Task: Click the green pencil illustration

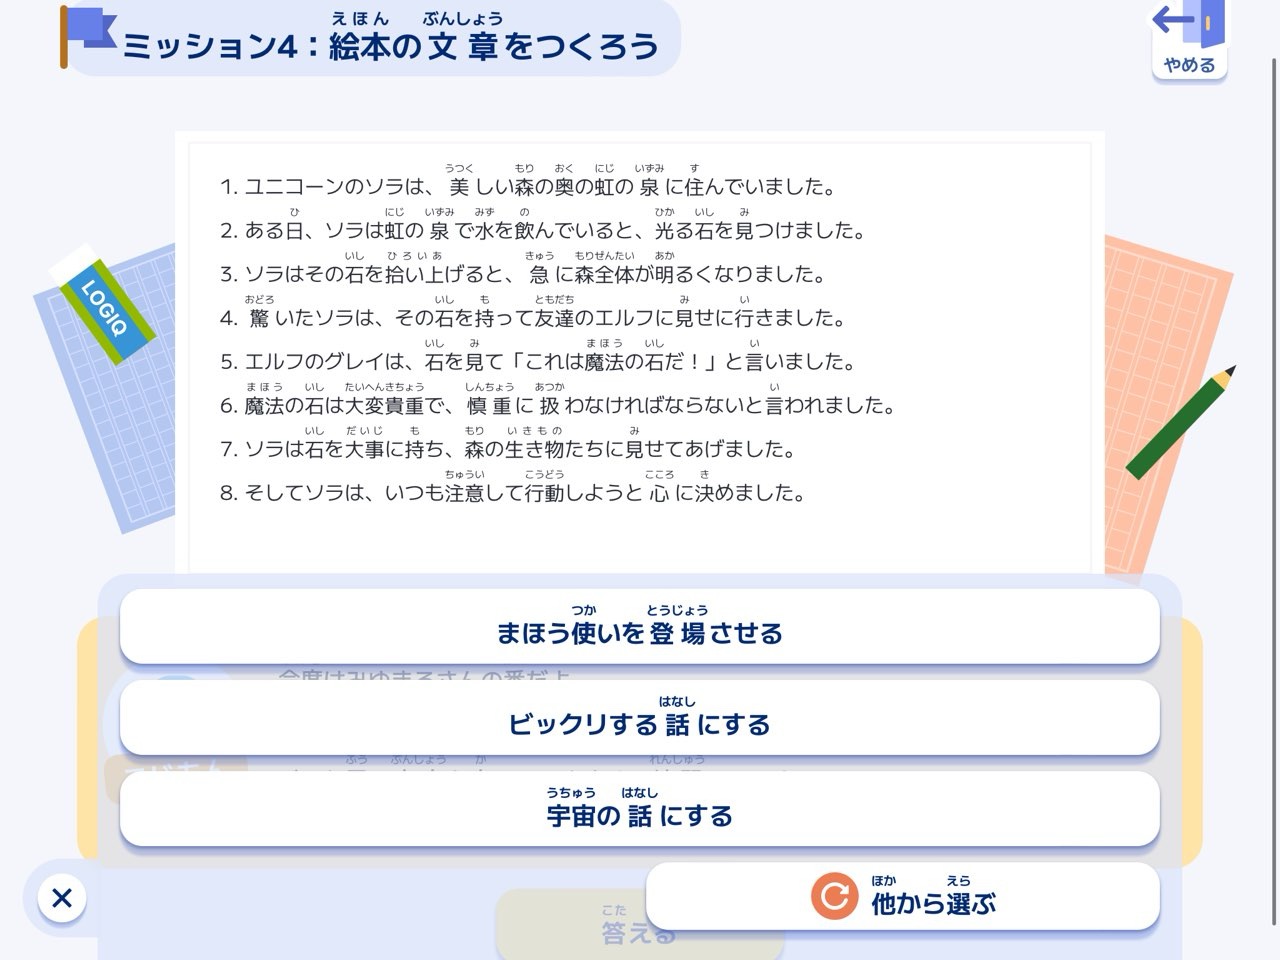Action: pyautogui.click(x=1181, y=422)
